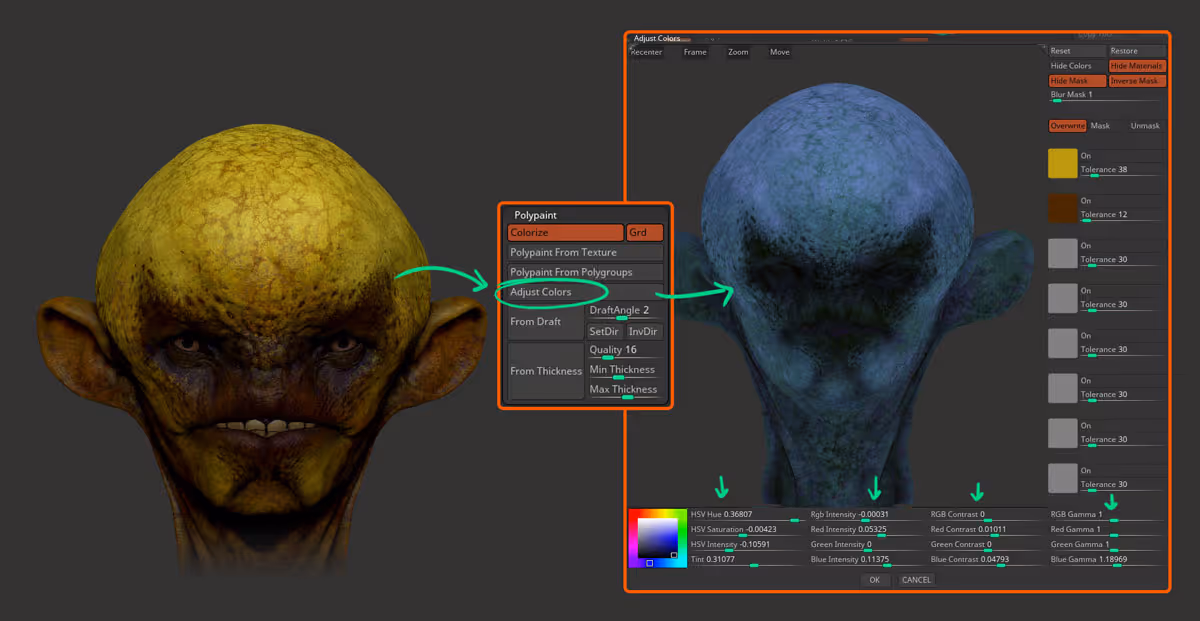Adjust the Rgb Intensity slider
The width and height of the screenshot is (1200, 621).
coord(867,516)
